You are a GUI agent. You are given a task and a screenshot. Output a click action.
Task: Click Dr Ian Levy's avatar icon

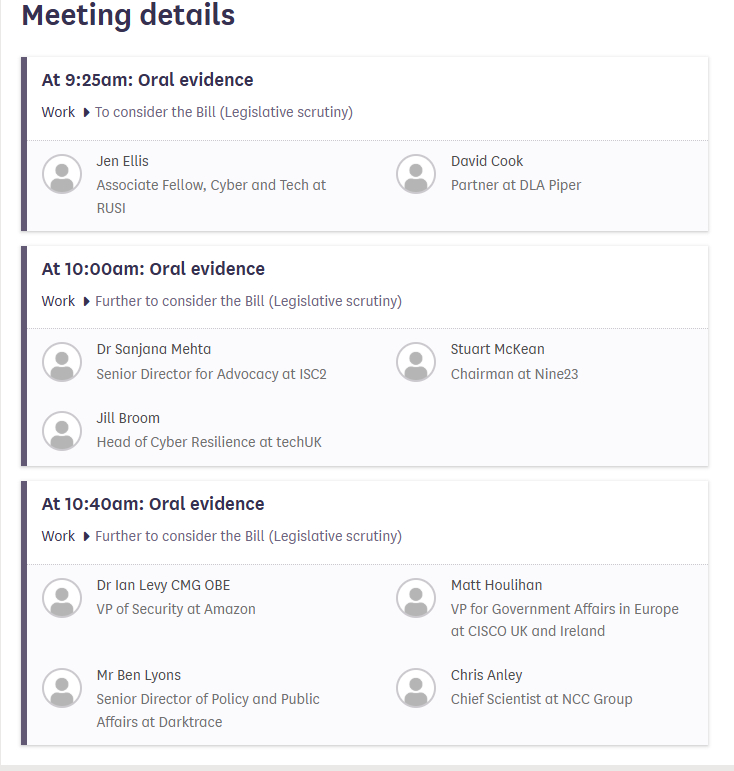point(62,598)
